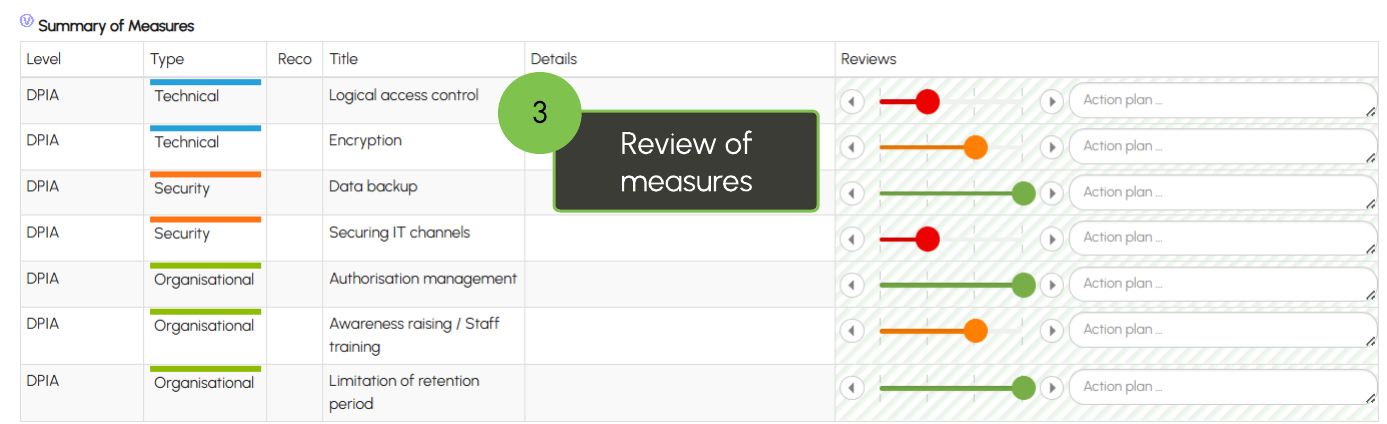
Task: Increase review level for Logical access control
Action: [1051, 101]
